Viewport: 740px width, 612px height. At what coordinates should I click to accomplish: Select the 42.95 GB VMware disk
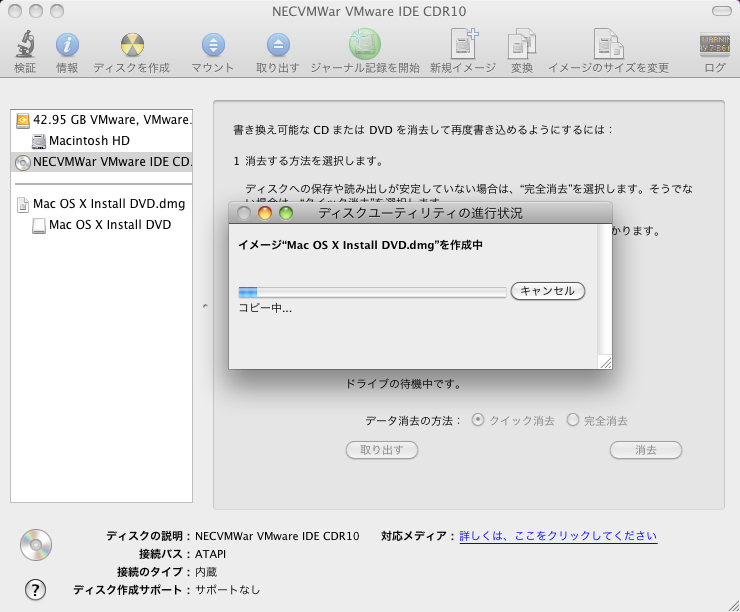coord(101,120)
